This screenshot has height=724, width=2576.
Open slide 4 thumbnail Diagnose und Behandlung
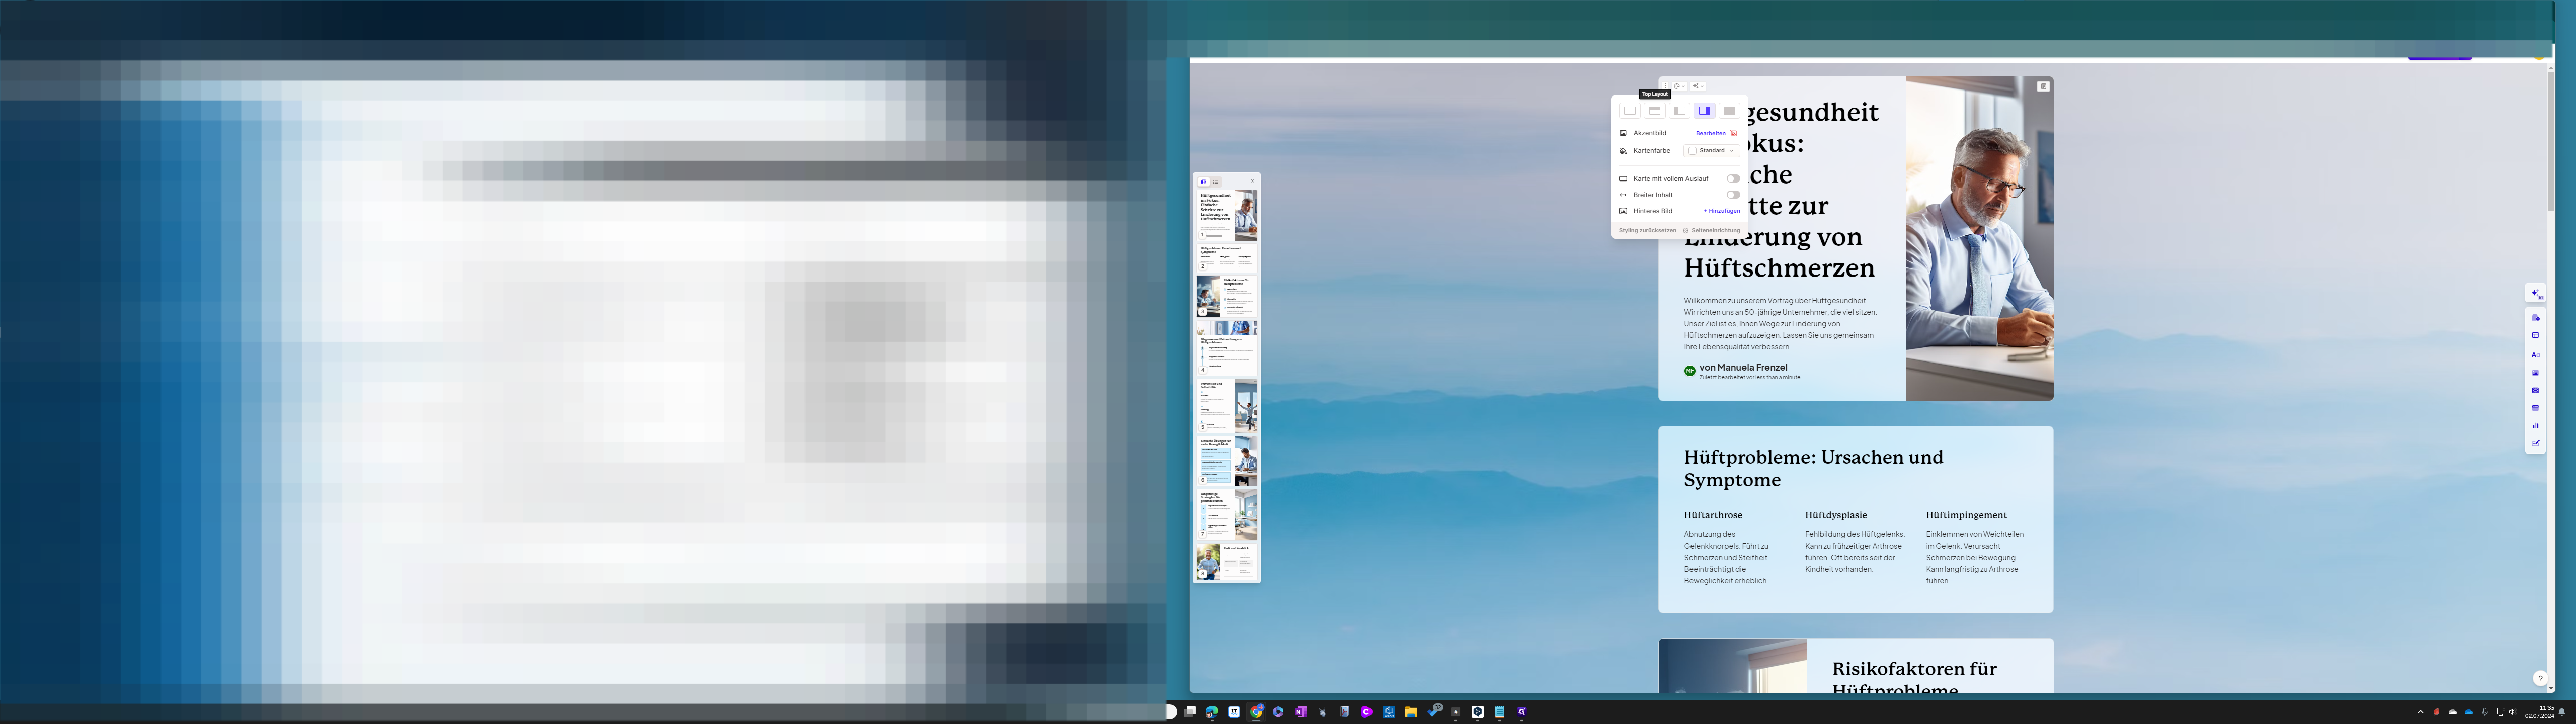click(1227, 347)
